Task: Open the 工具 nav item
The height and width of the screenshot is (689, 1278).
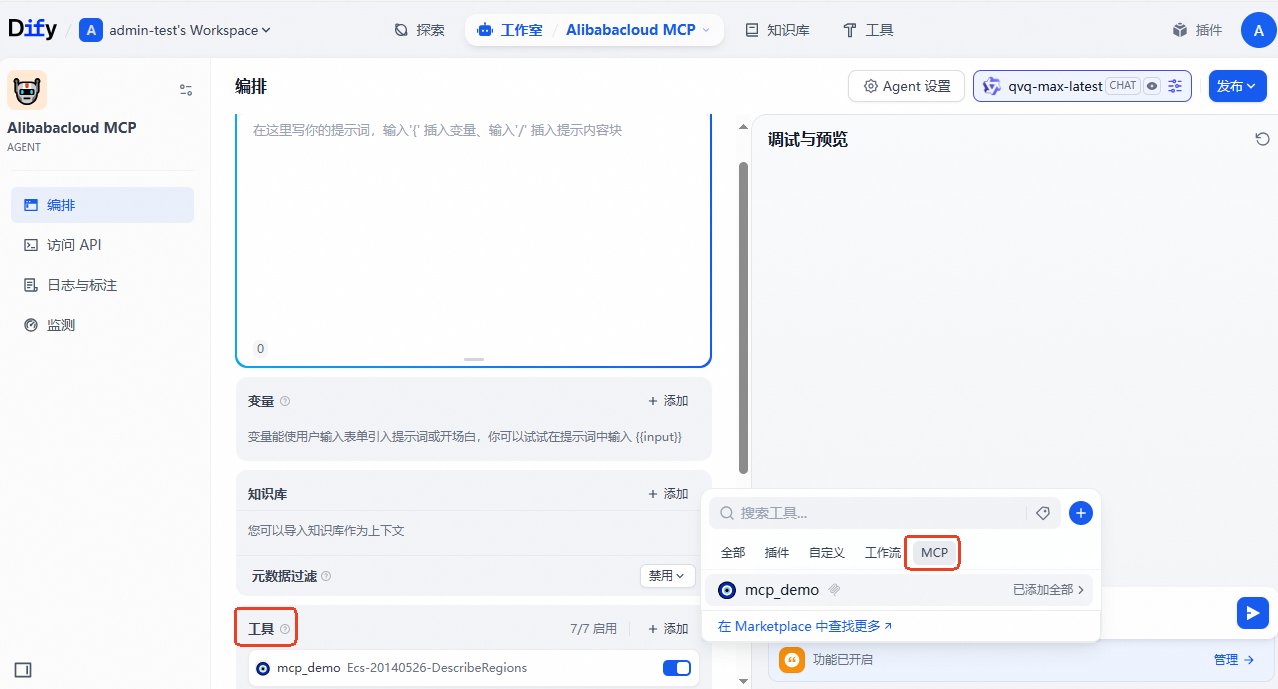Action: coord(868,30)
